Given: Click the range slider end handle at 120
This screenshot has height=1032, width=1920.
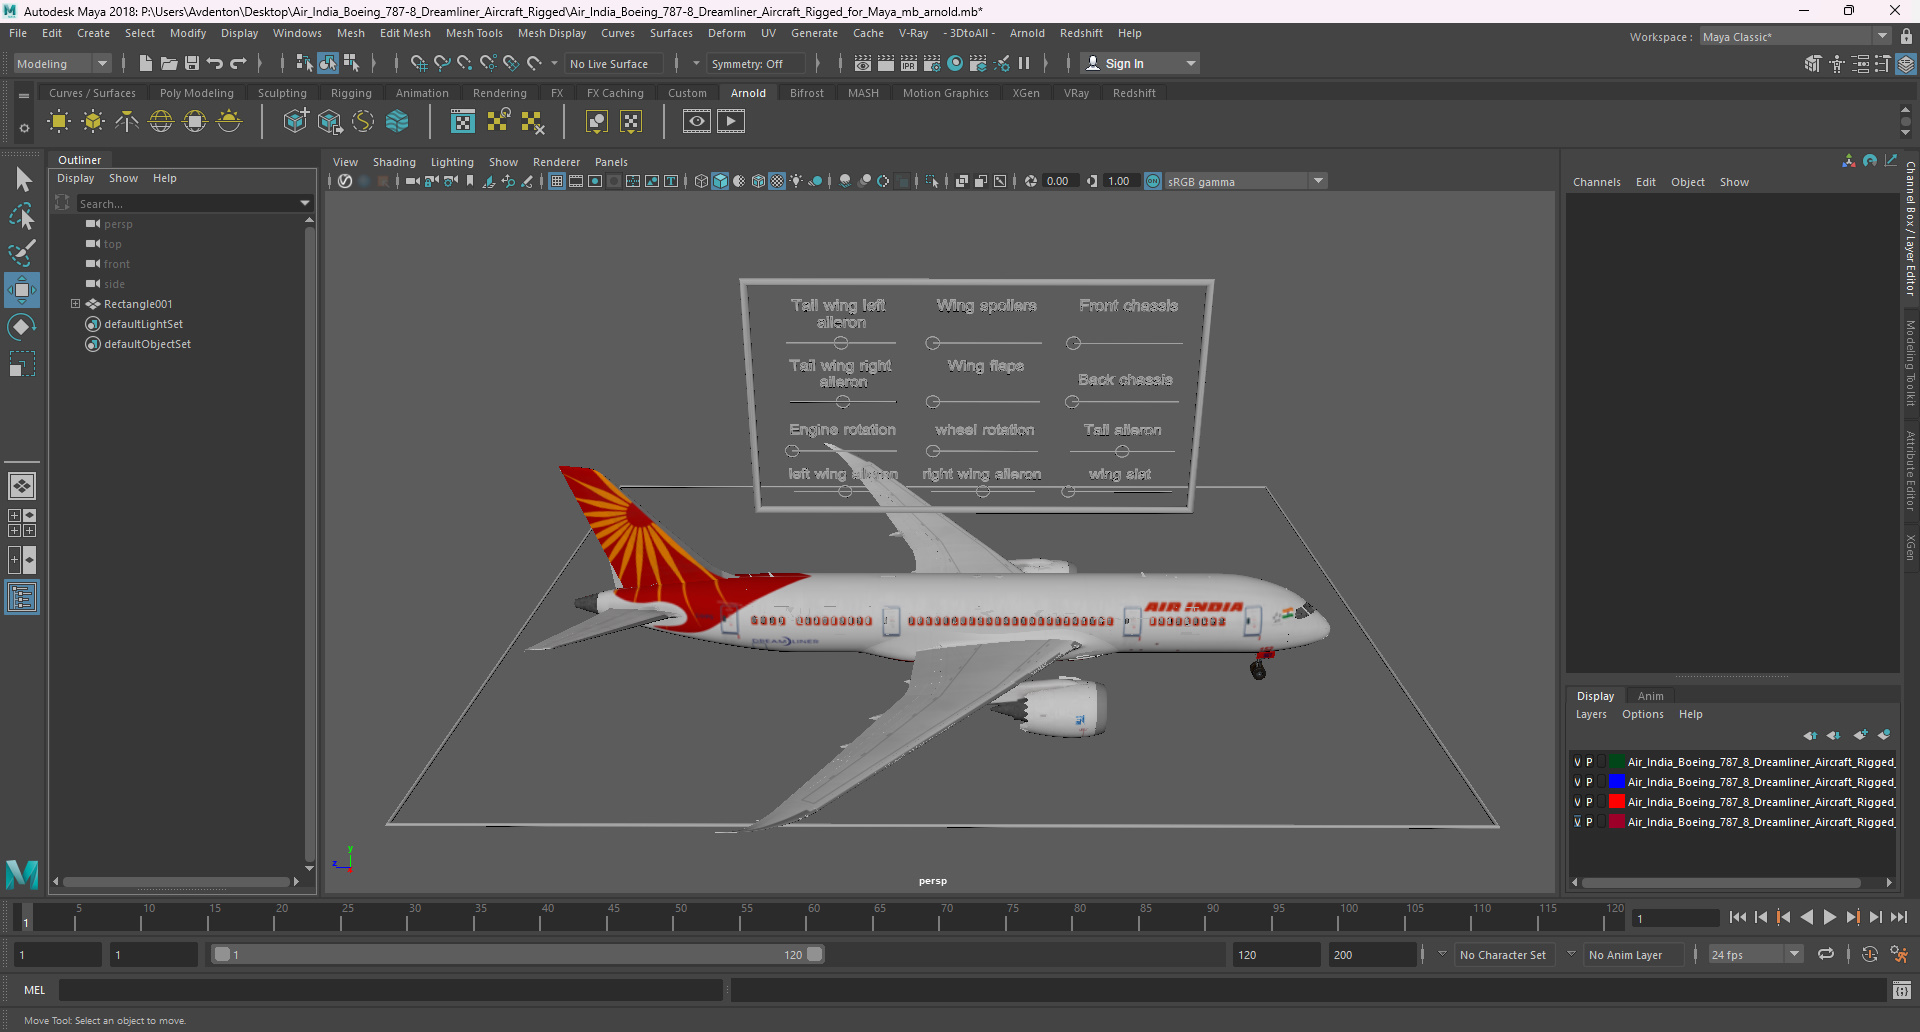Looking at the screenshot, I should [x=815, y=954].
